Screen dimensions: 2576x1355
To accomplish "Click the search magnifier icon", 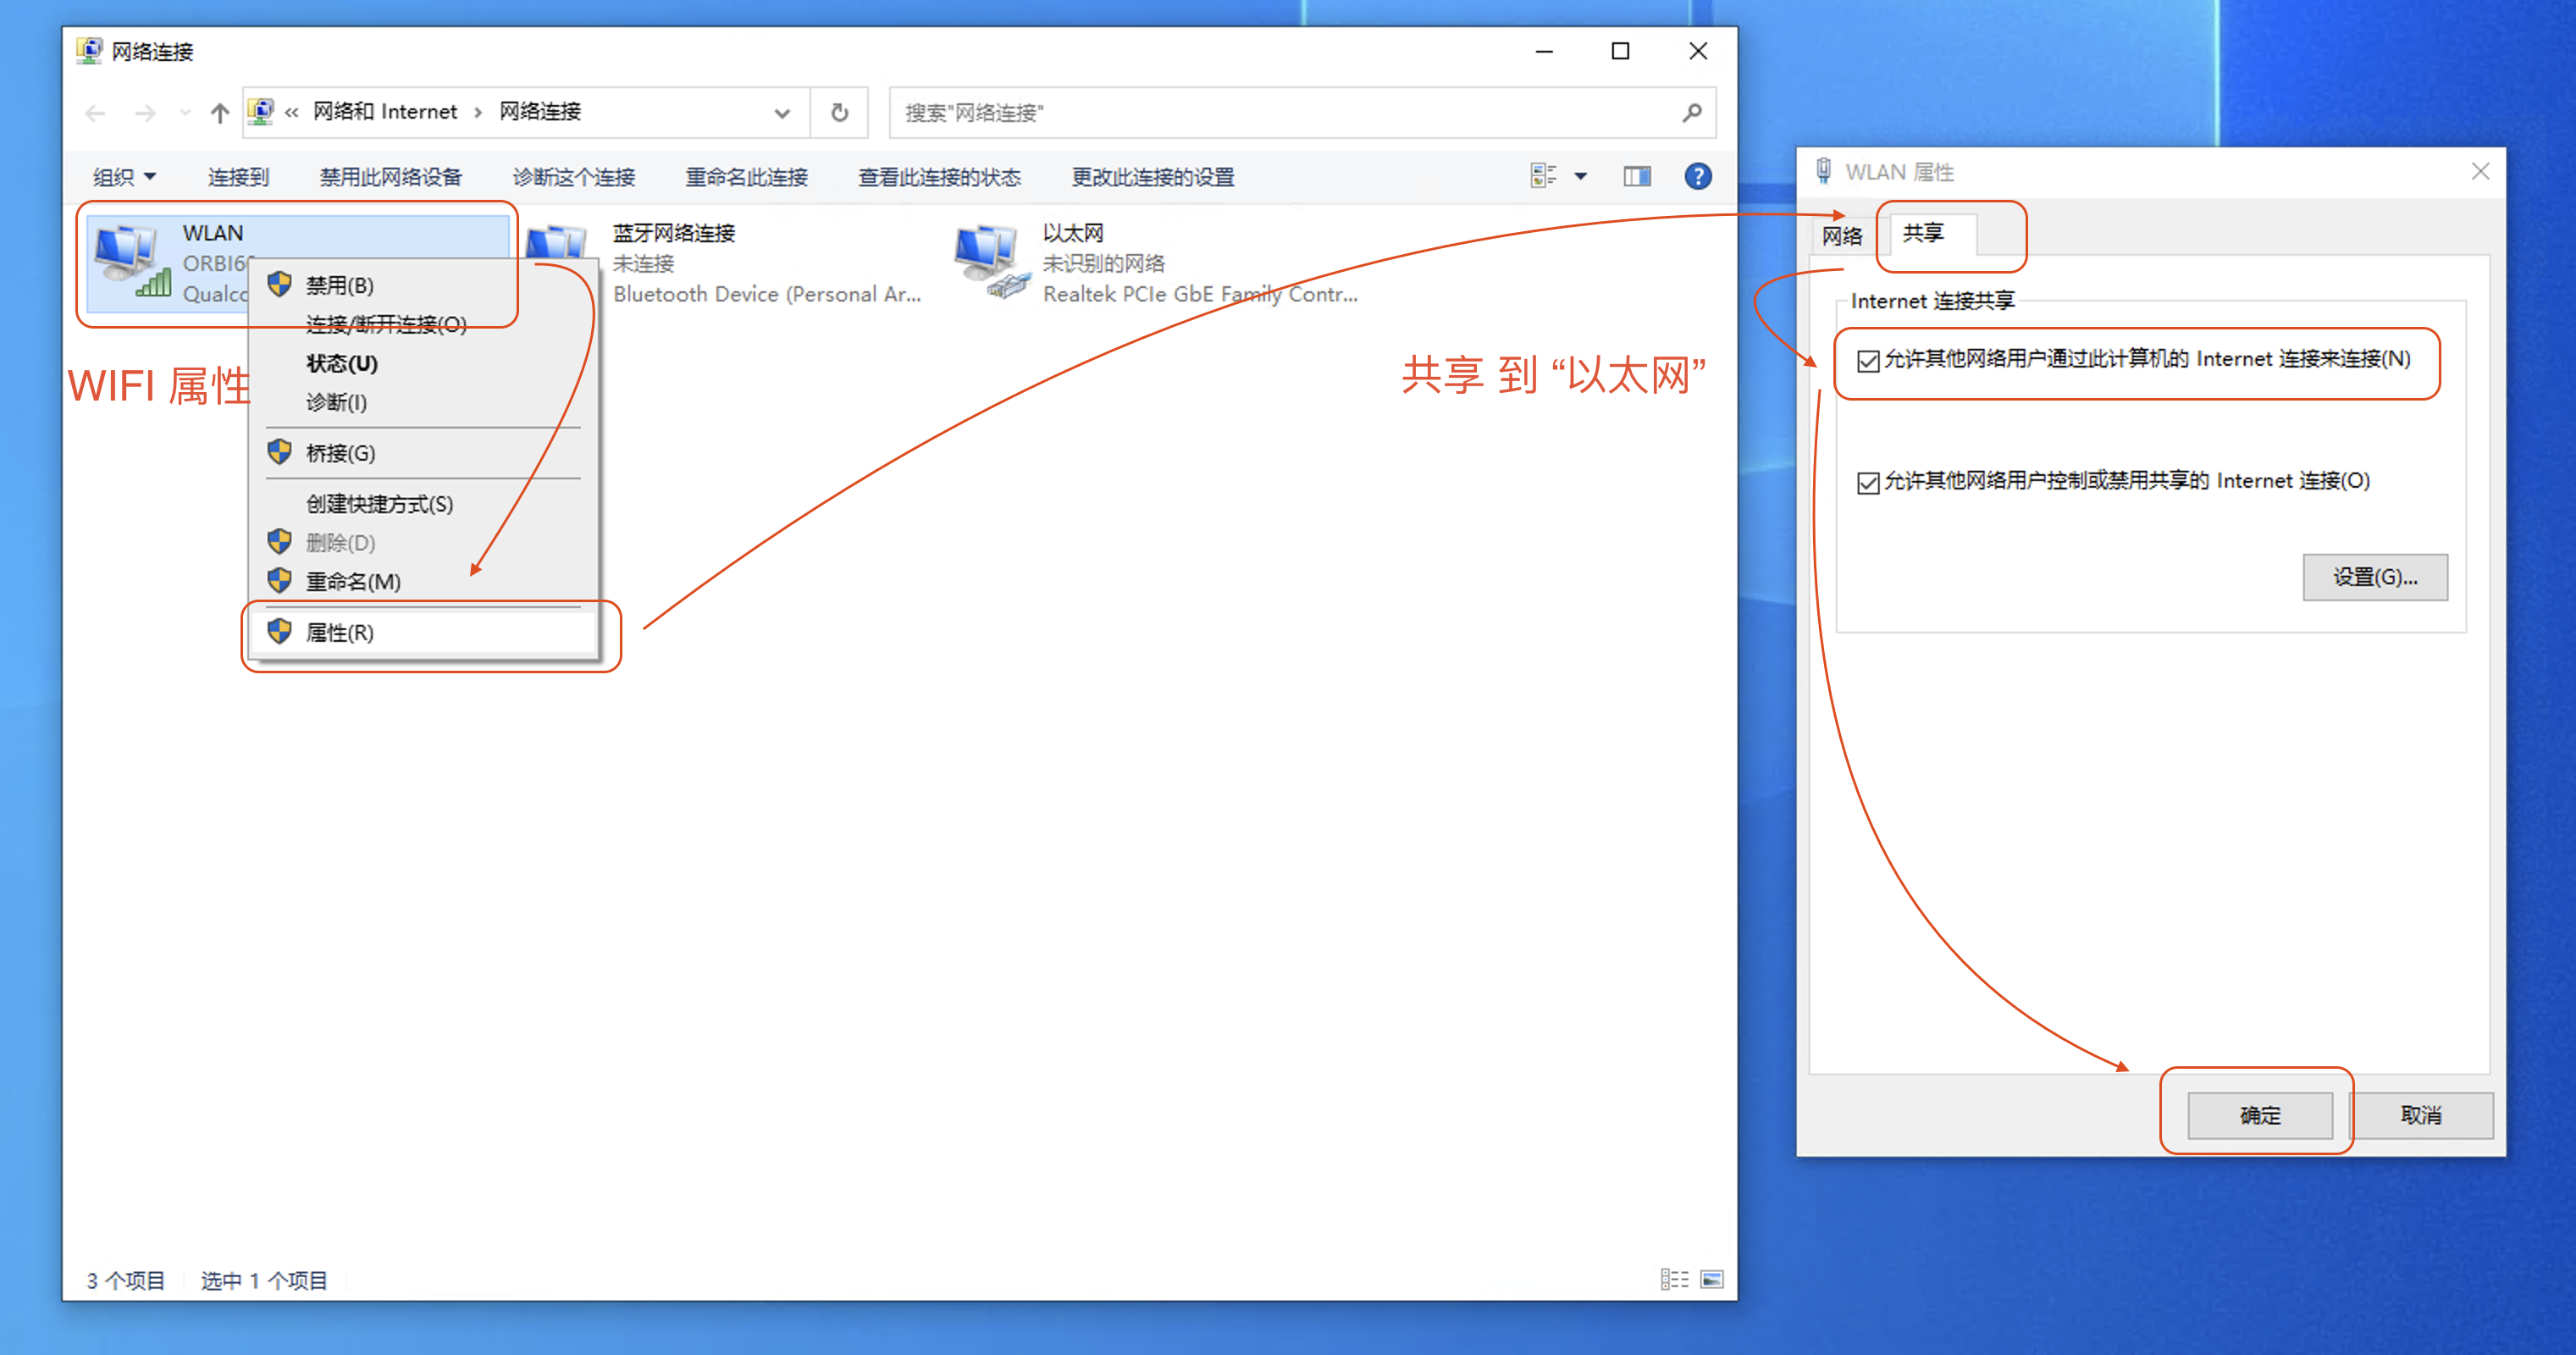I will (x=1691, y=112).
